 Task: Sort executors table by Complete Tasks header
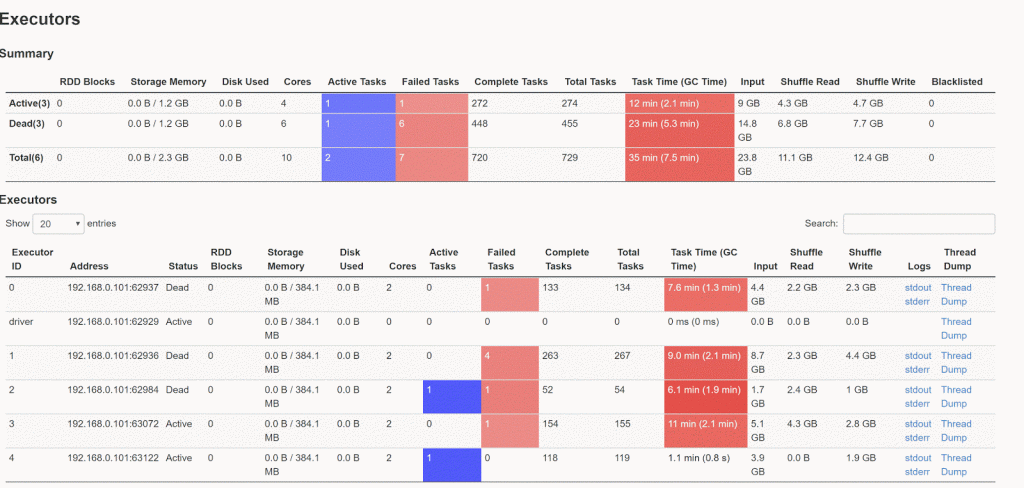pos(567,259)
